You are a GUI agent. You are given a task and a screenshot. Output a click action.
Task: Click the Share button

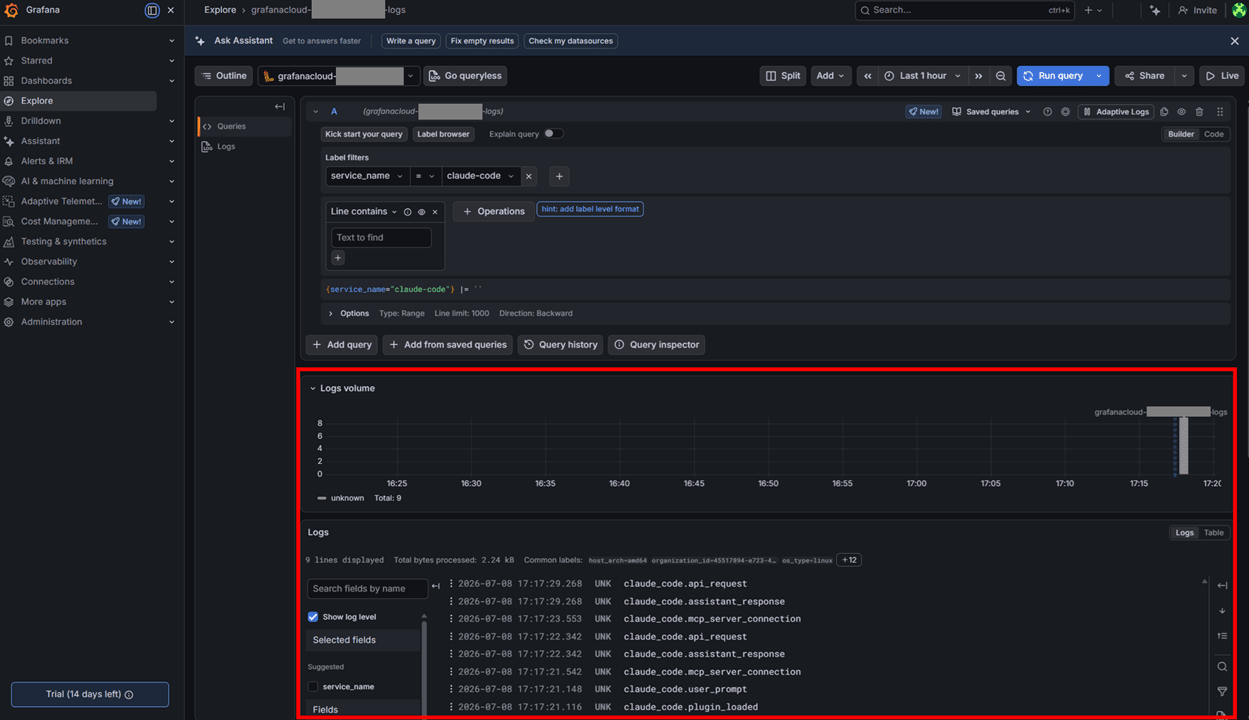[1144, 76]
